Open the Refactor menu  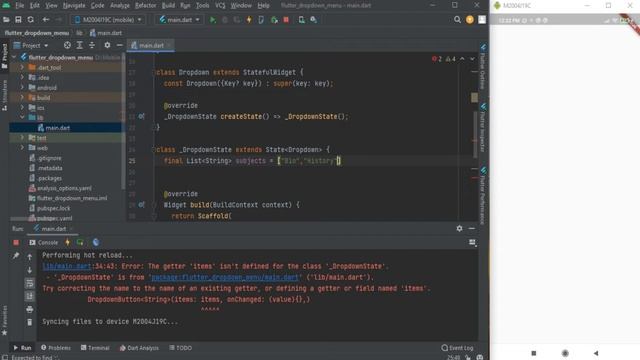[146, 6]
